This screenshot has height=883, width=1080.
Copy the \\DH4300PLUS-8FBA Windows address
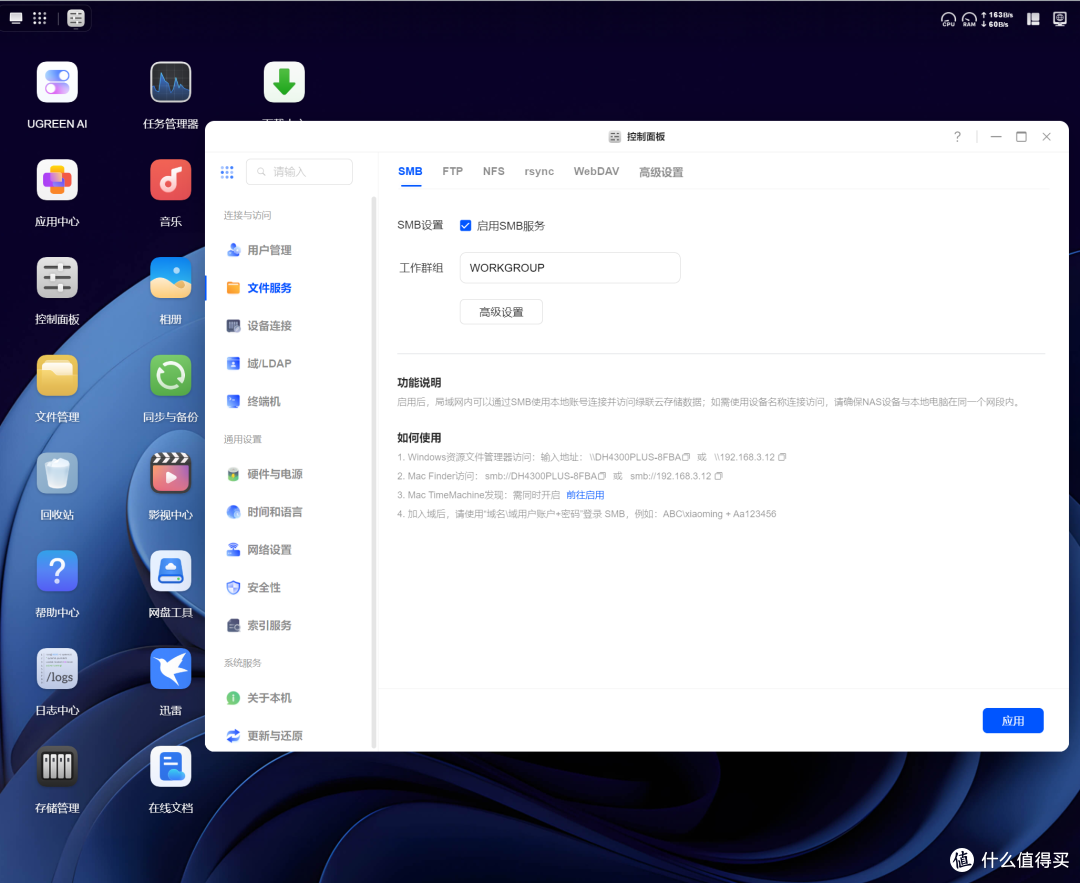pos(686,457)
